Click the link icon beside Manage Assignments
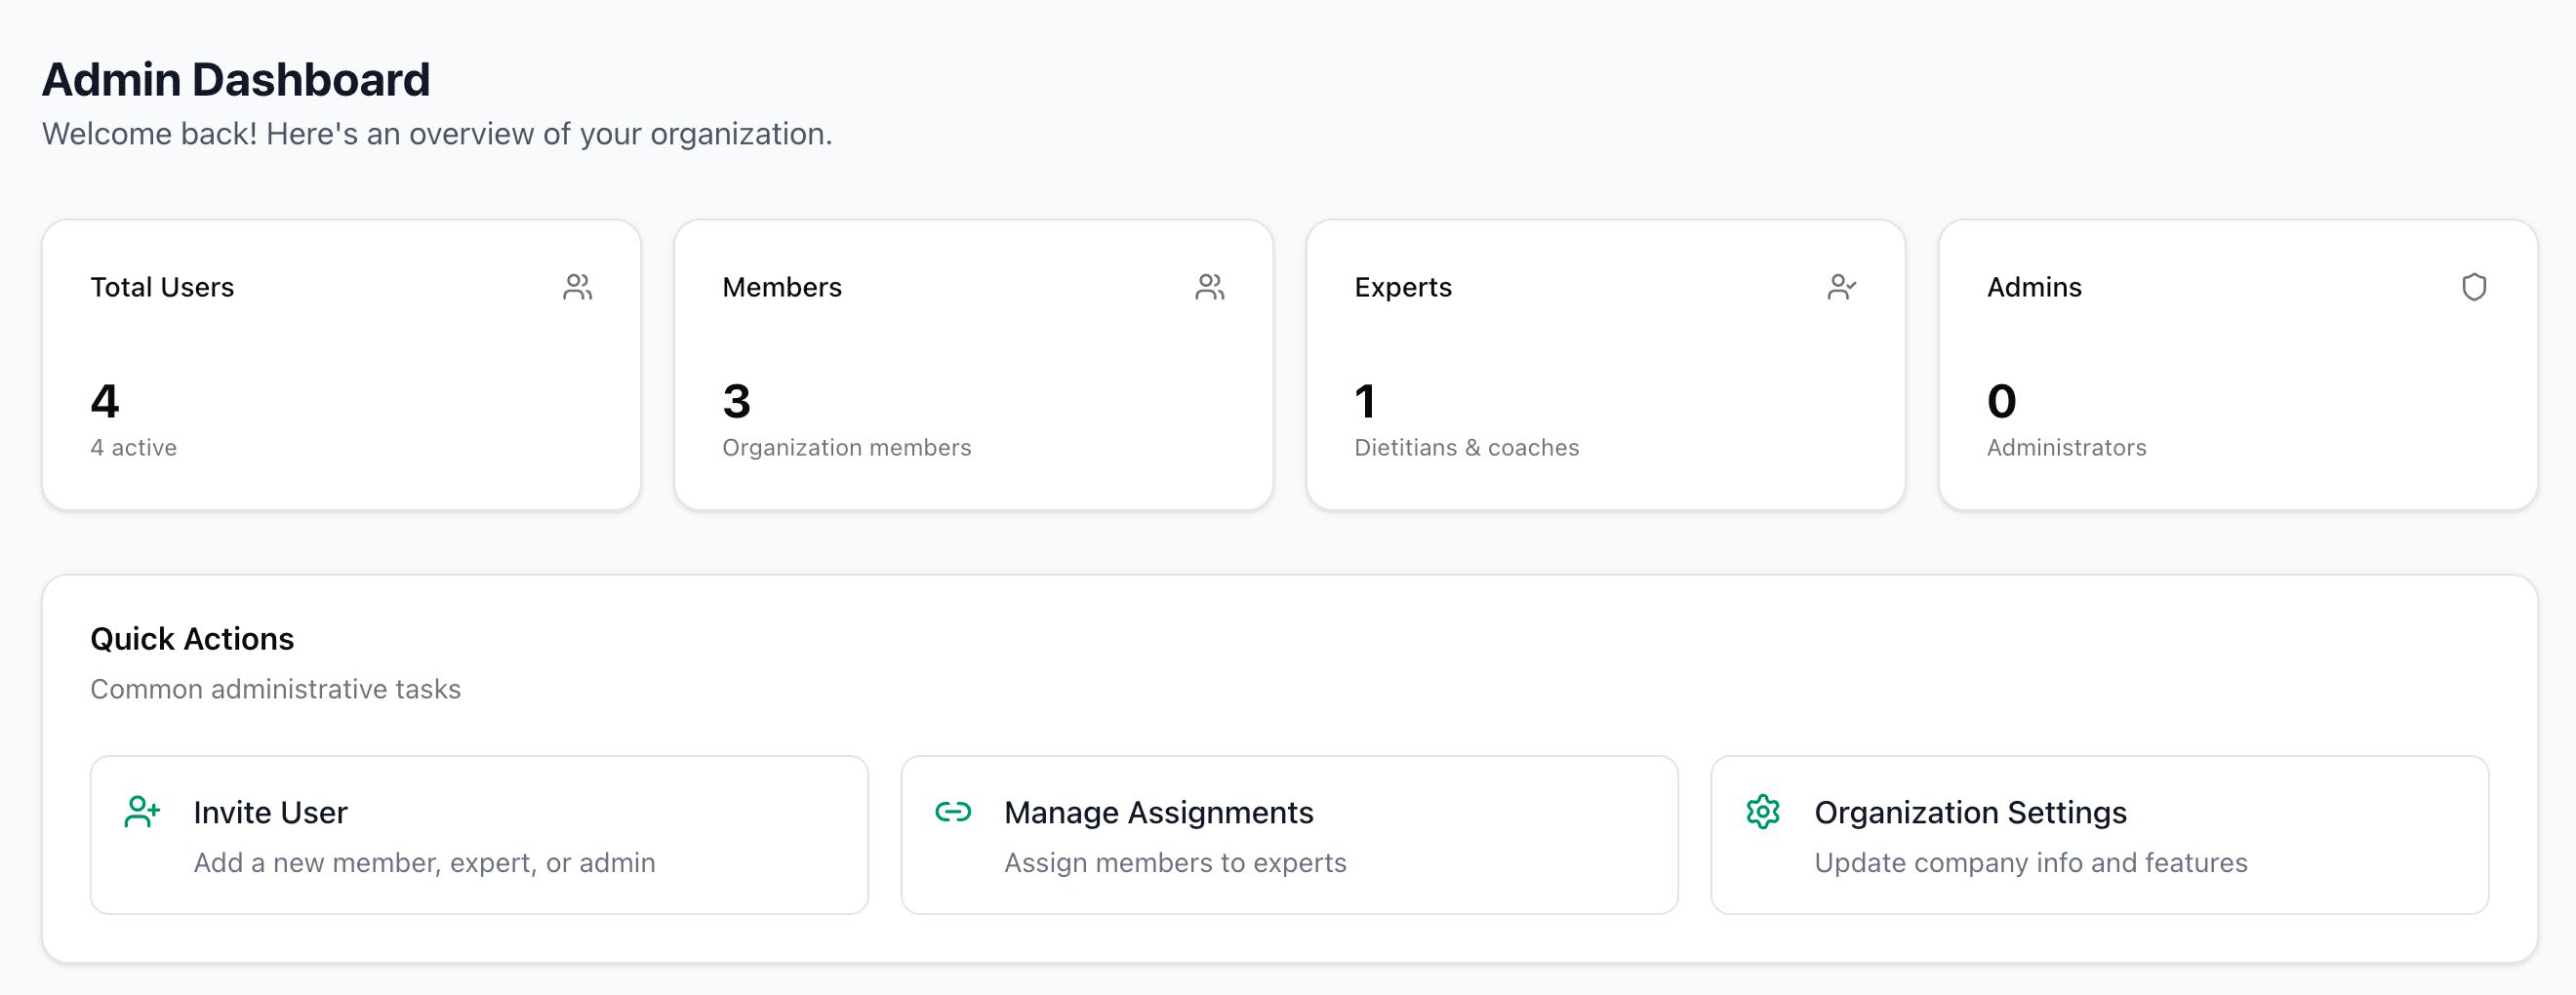Screen dimensions: 2576x995 [952, 811]
